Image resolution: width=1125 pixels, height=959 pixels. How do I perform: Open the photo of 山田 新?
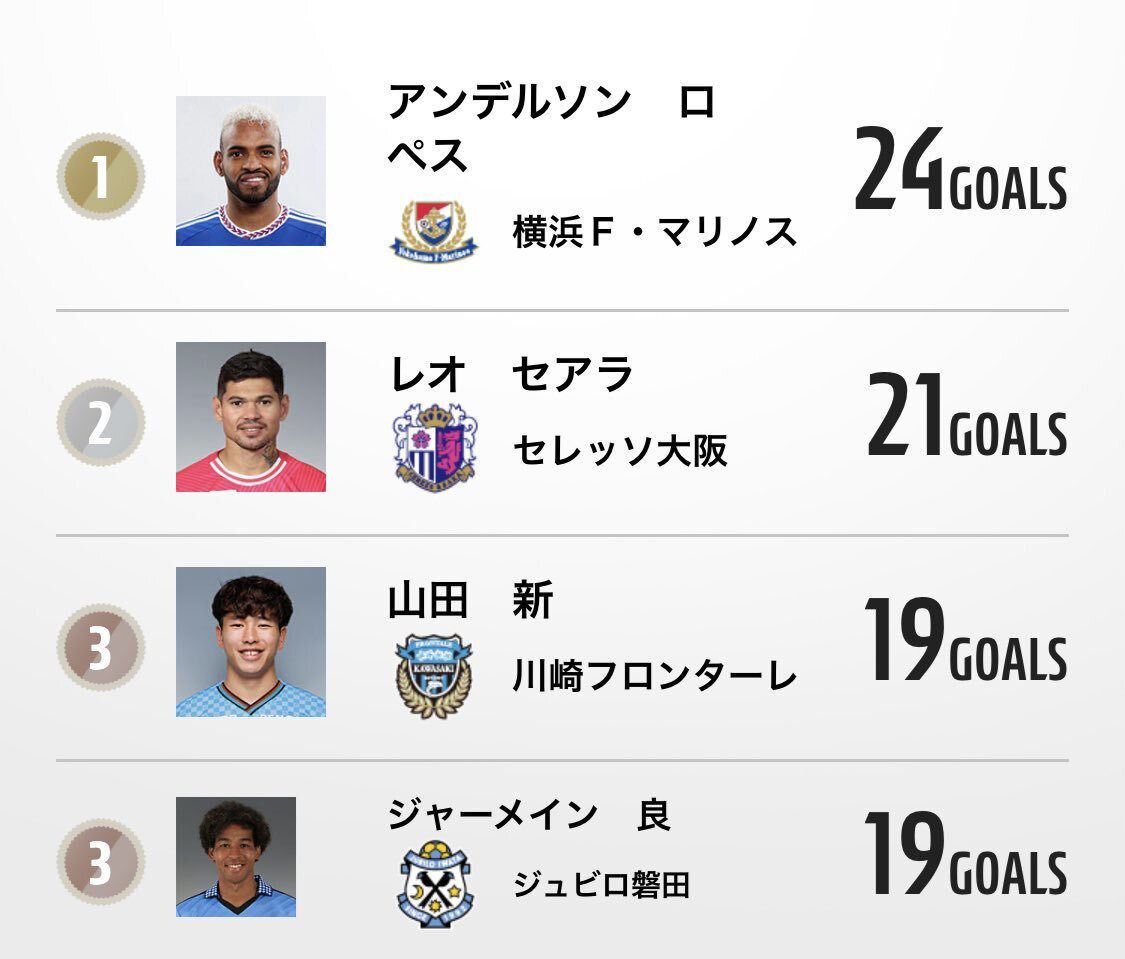(251, 642)
